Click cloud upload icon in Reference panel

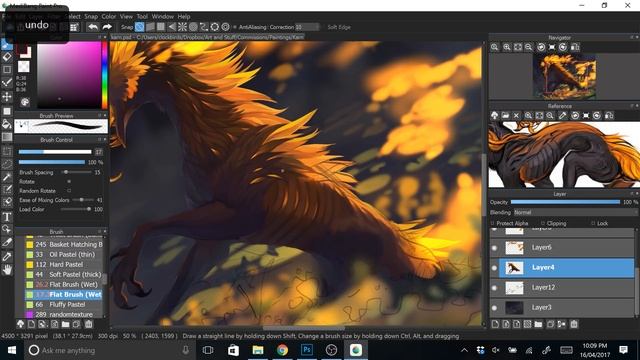click(494, 116)
